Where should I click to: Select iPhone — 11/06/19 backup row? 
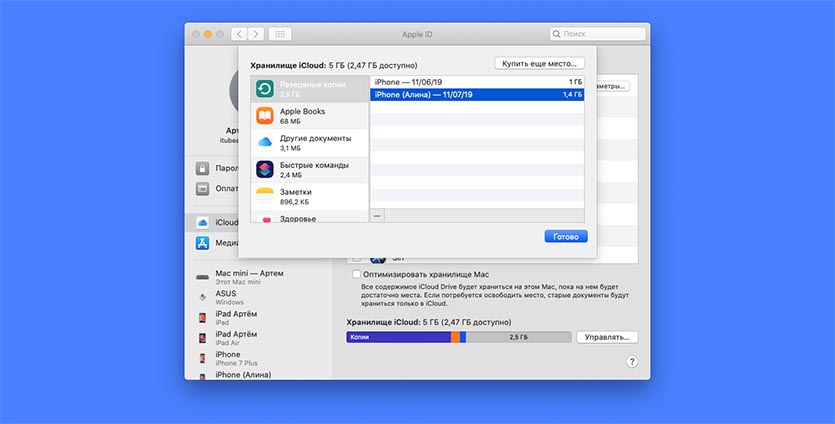click(478, 81)
